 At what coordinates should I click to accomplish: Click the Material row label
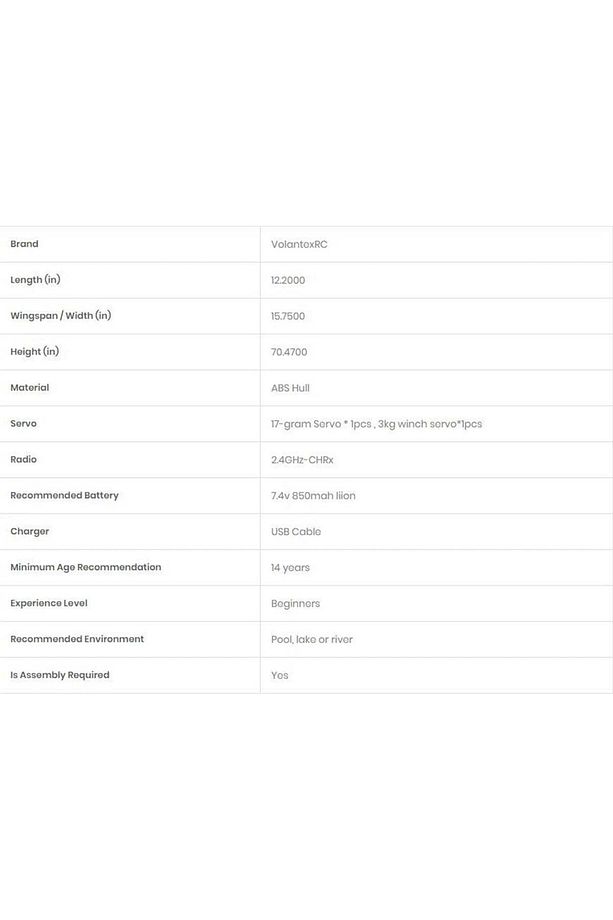pos(30,388)
